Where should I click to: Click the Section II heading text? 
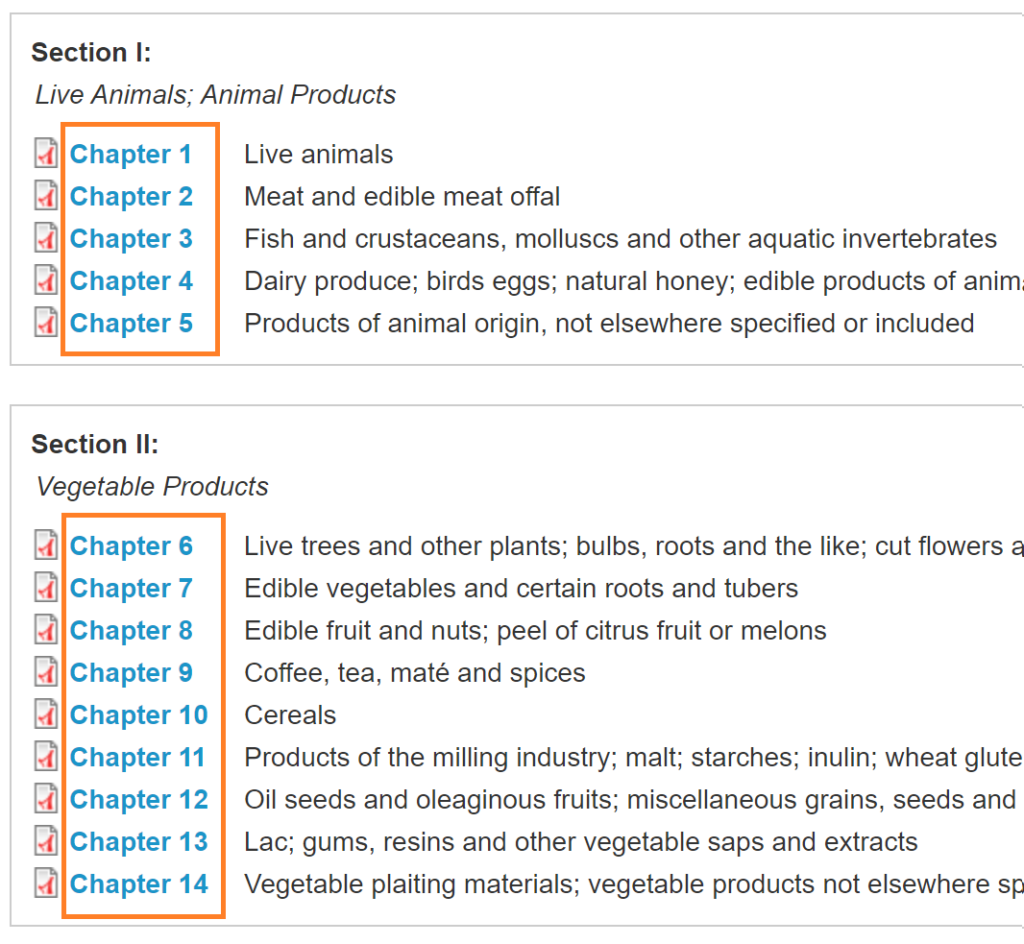[x=95, y=444]
